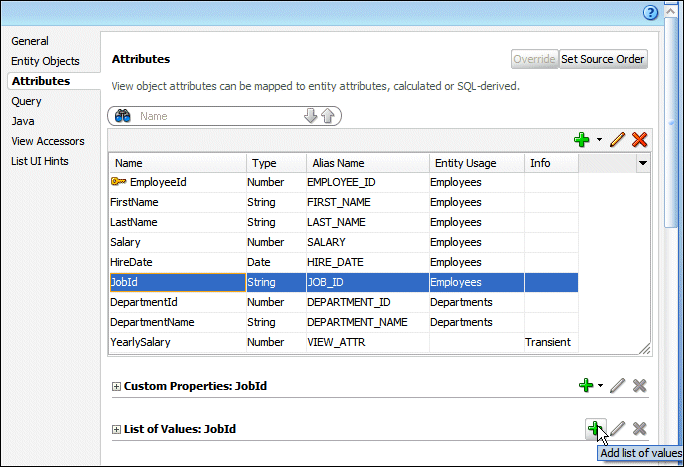
Task: Delete selected attribute with red X
Action: pyautogui.click(x=640, y=140)
